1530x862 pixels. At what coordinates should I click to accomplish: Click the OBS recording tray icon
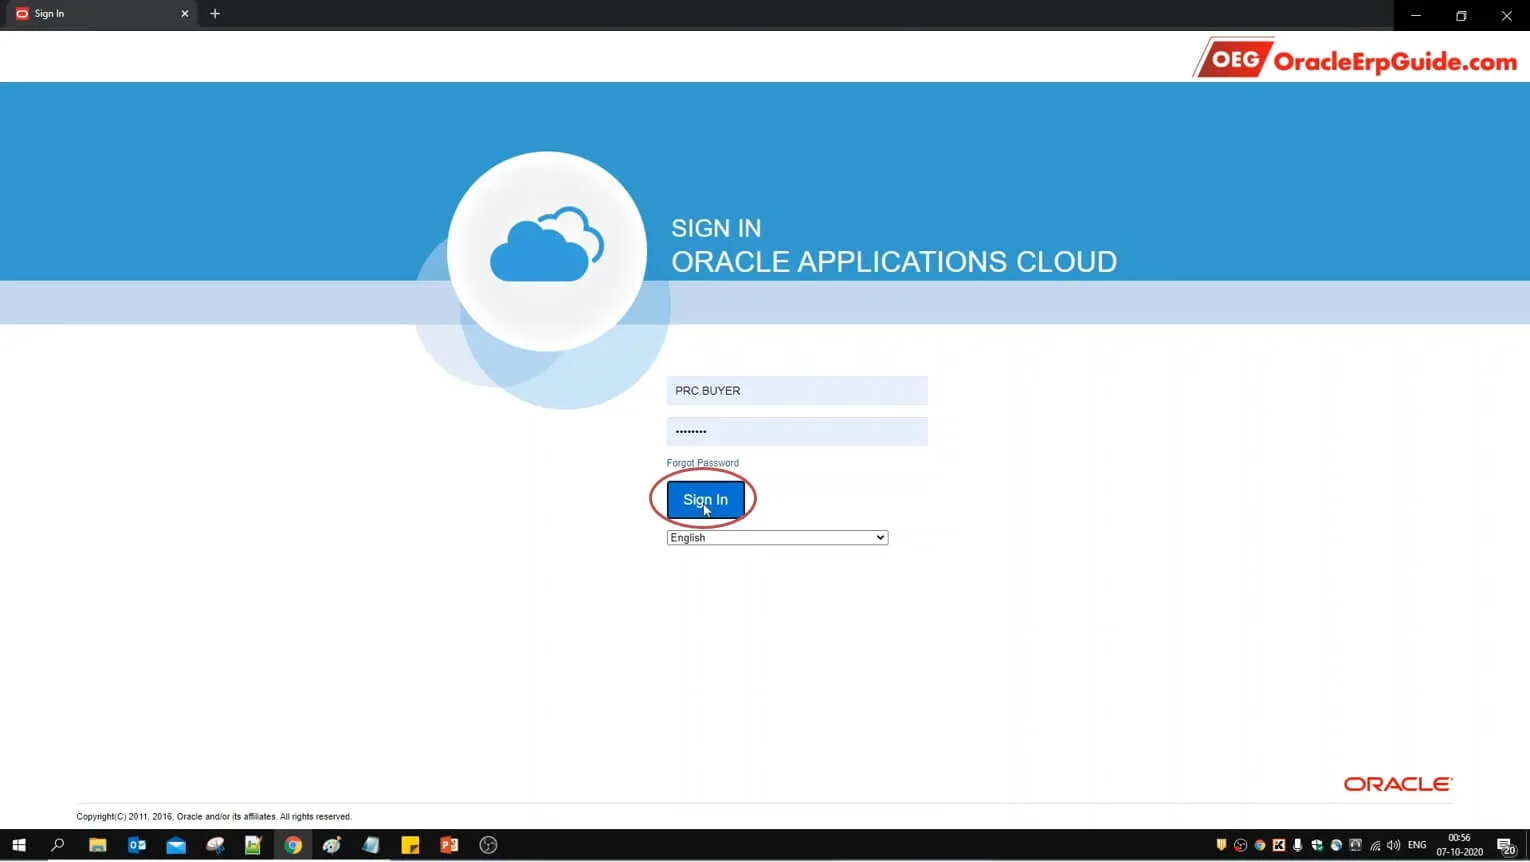pos(1240,845)
